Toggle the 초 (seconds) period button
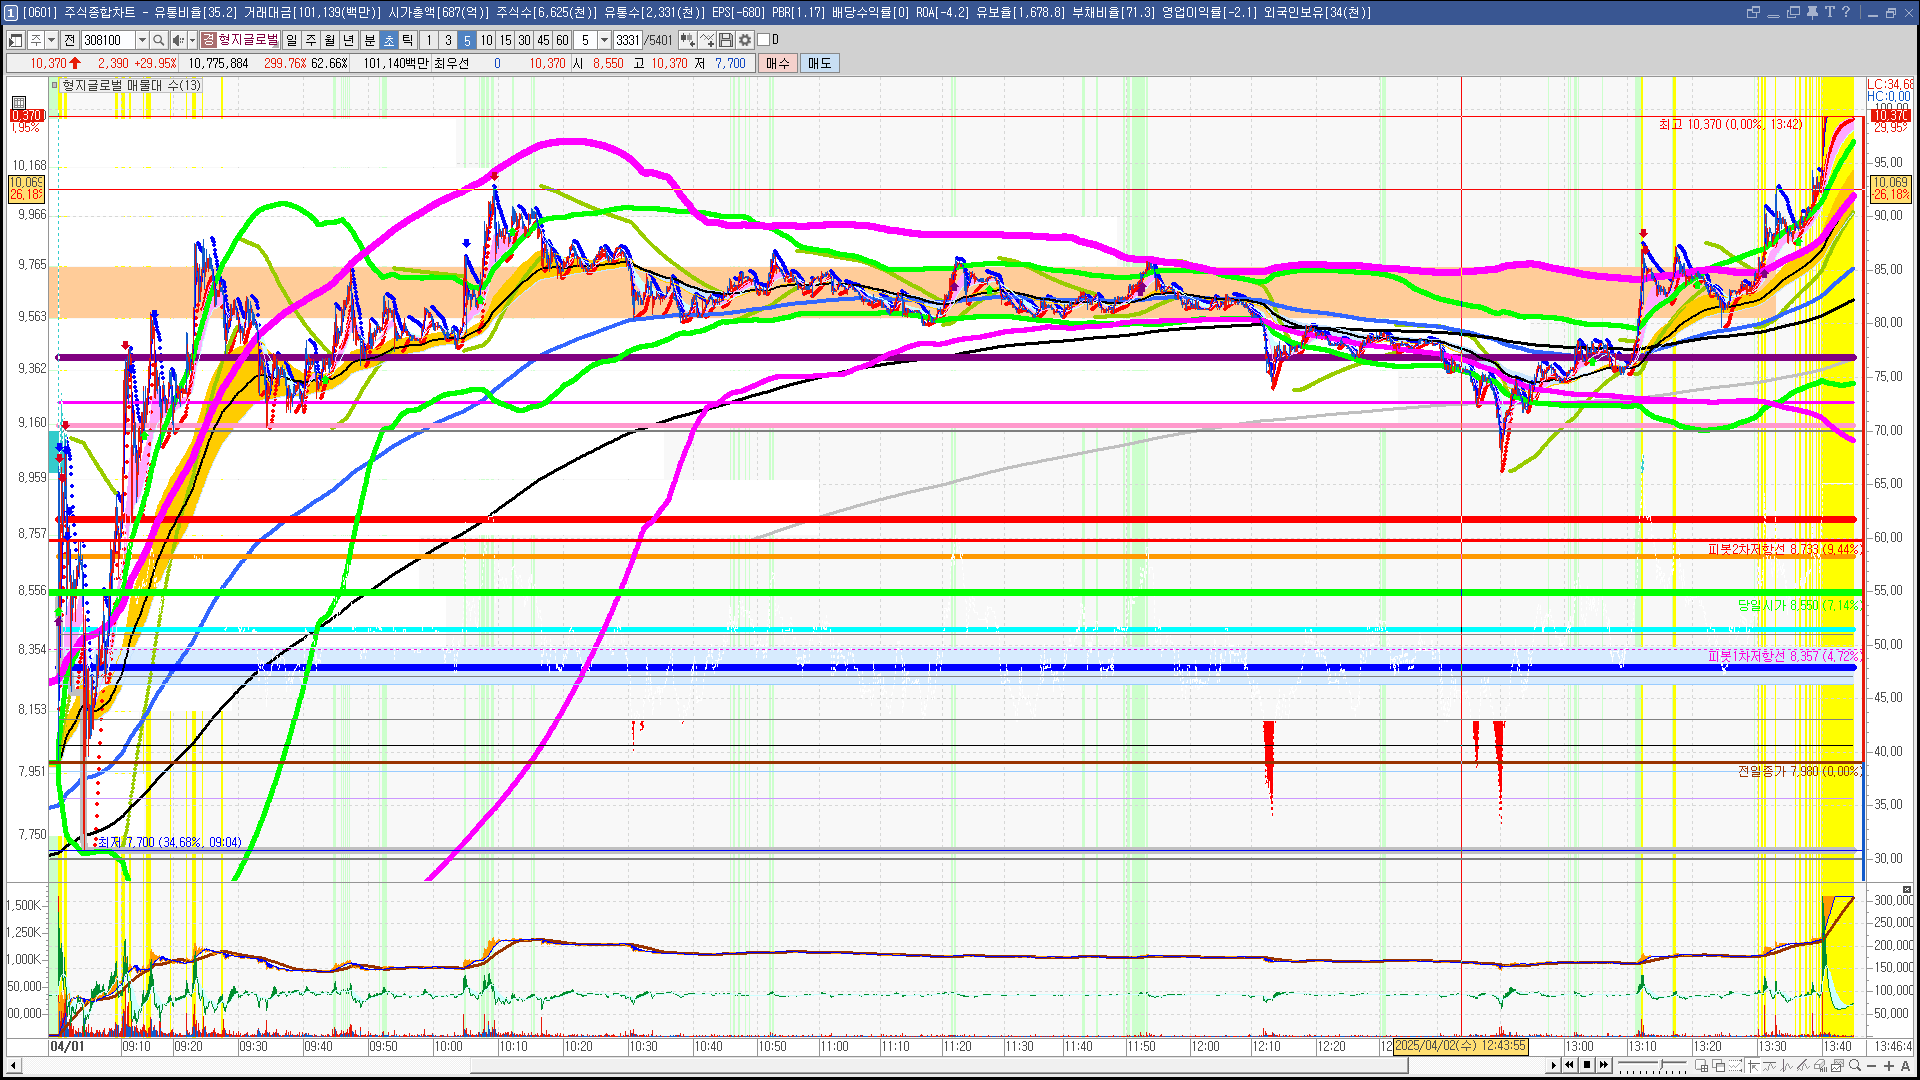Viewport: 1920px width, 1080px height. 389,40
